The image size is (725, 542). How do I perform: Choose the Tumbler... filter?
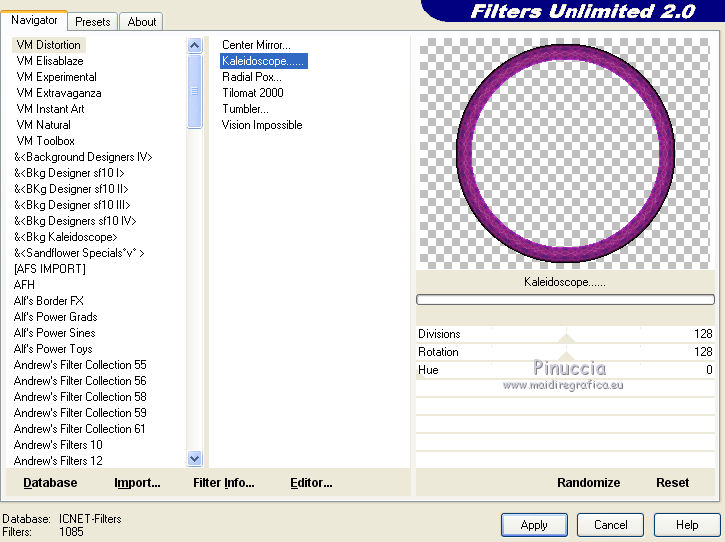[x=245, y=109]
